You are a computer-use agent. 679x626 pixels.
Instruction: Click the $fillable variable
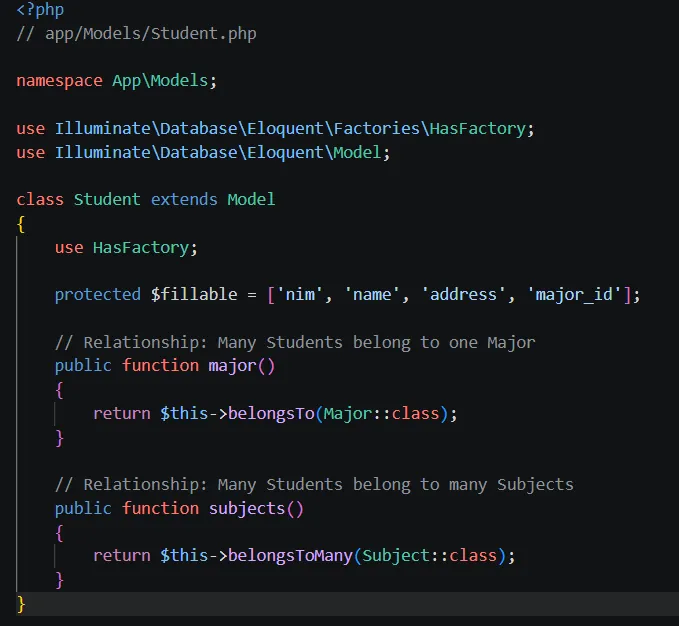click(x=194, y=295)
